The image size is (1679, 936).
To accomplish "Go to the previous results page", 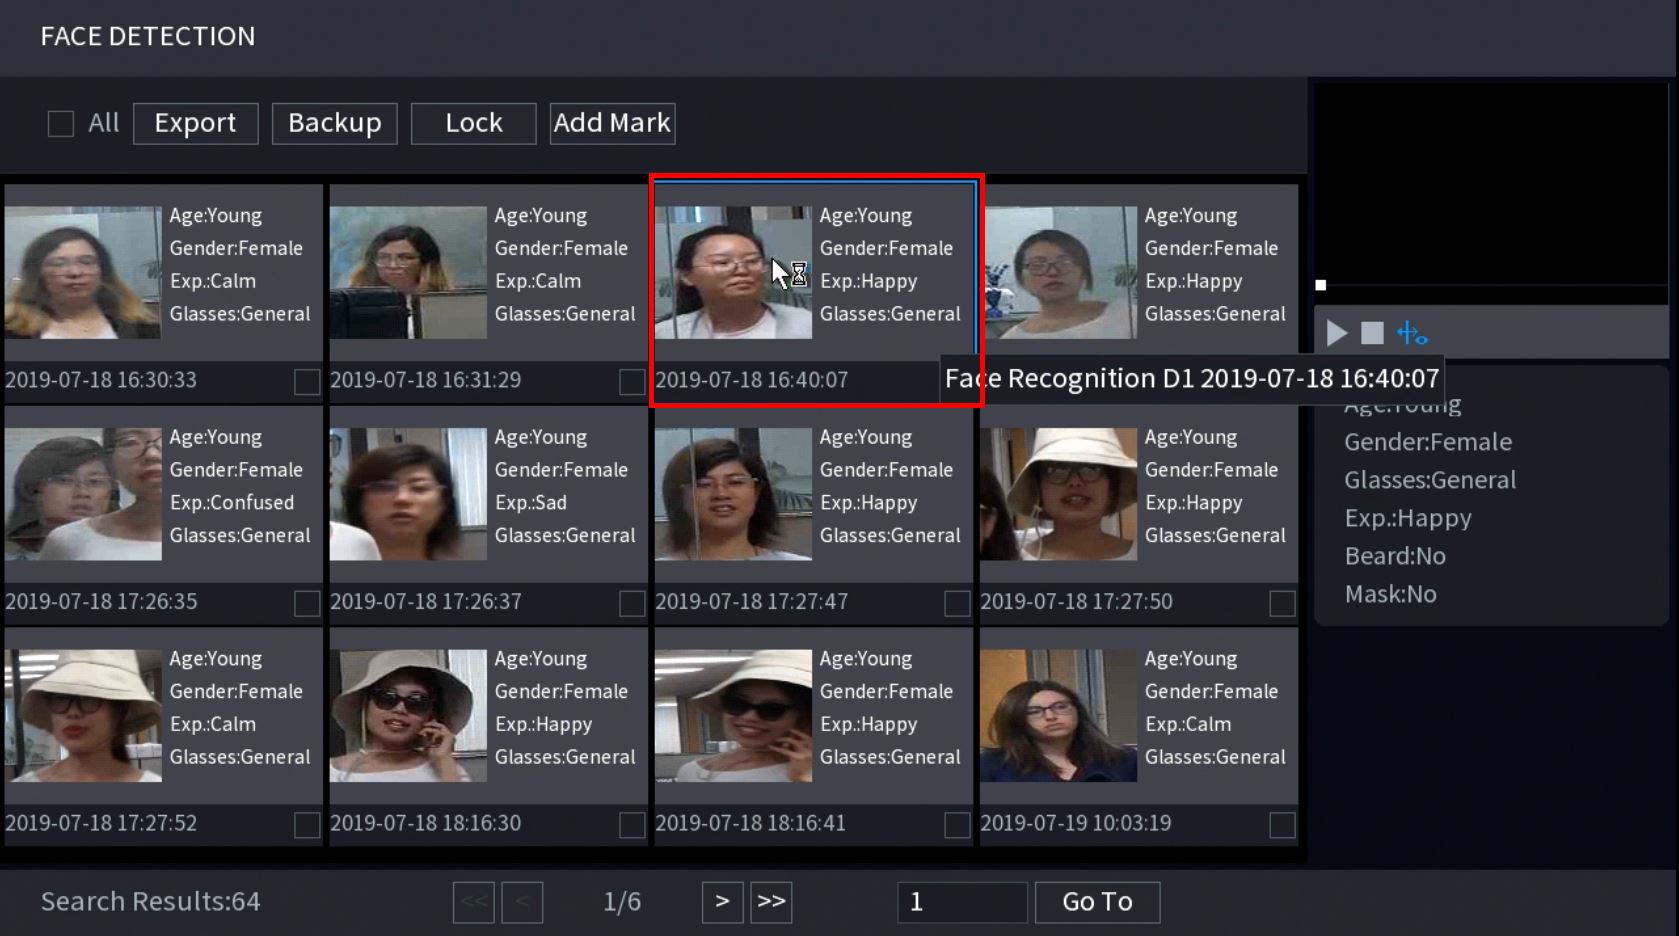I will 522,902.
